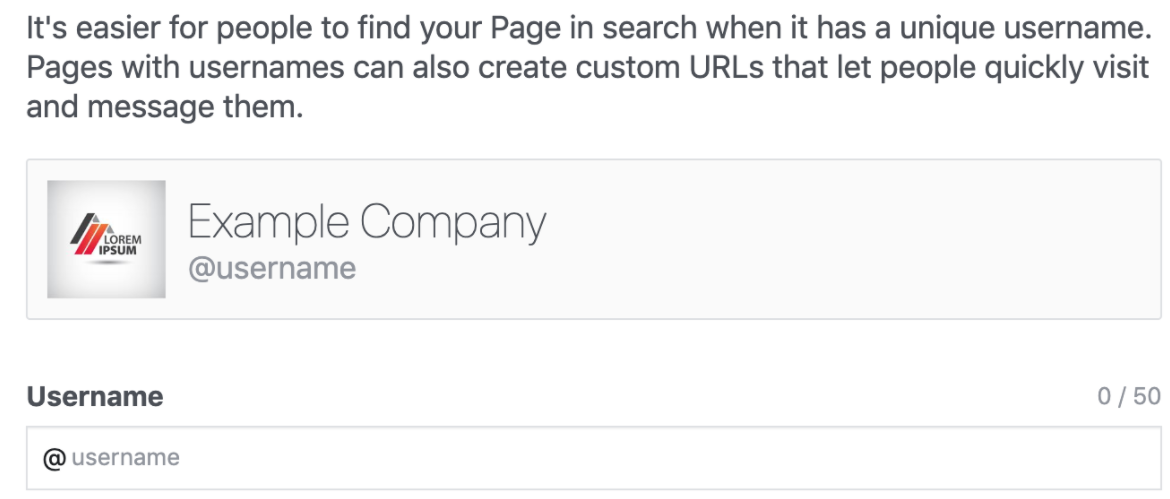This screenshot has width=1170, height=499.
Task: Click the phrase "custom URLs" in description
Action: pyautogui.click(x=639, y=69)
